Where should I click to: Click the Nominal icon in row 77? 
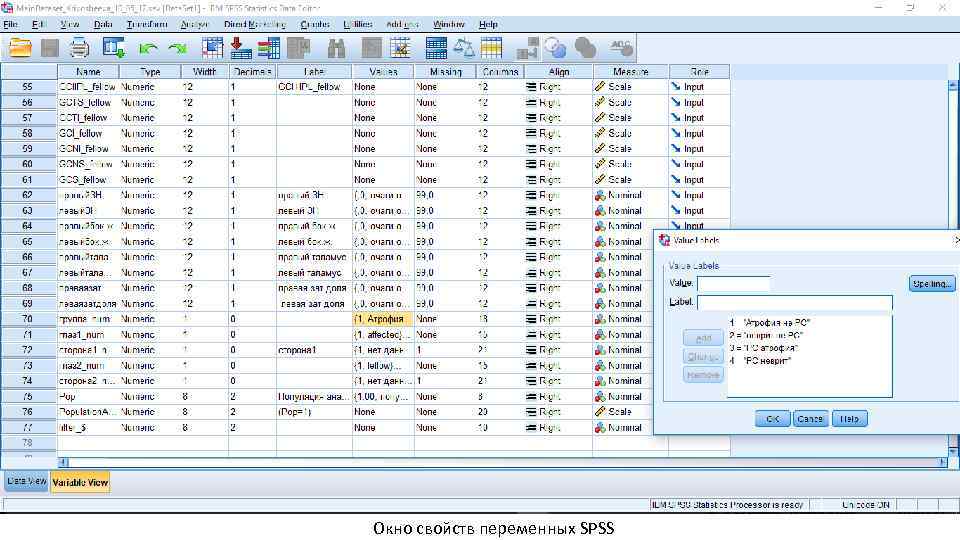pos(600,427)
